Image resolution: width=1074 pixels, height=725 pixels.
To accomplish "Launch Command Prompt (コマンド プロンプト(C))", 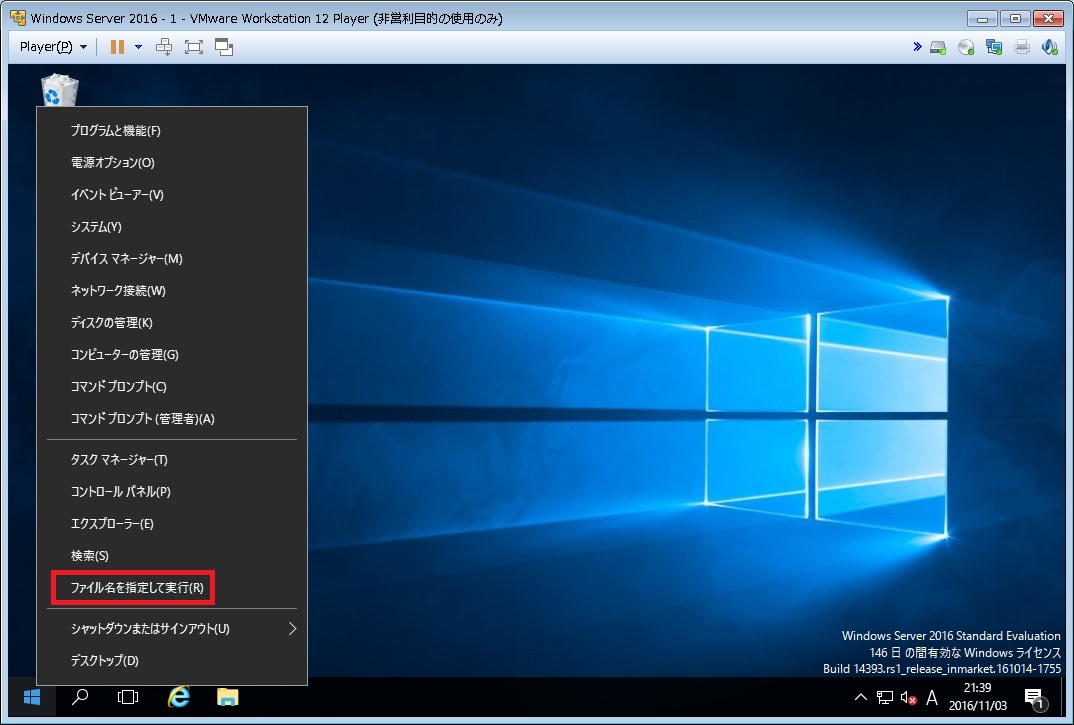I will 171,386.
